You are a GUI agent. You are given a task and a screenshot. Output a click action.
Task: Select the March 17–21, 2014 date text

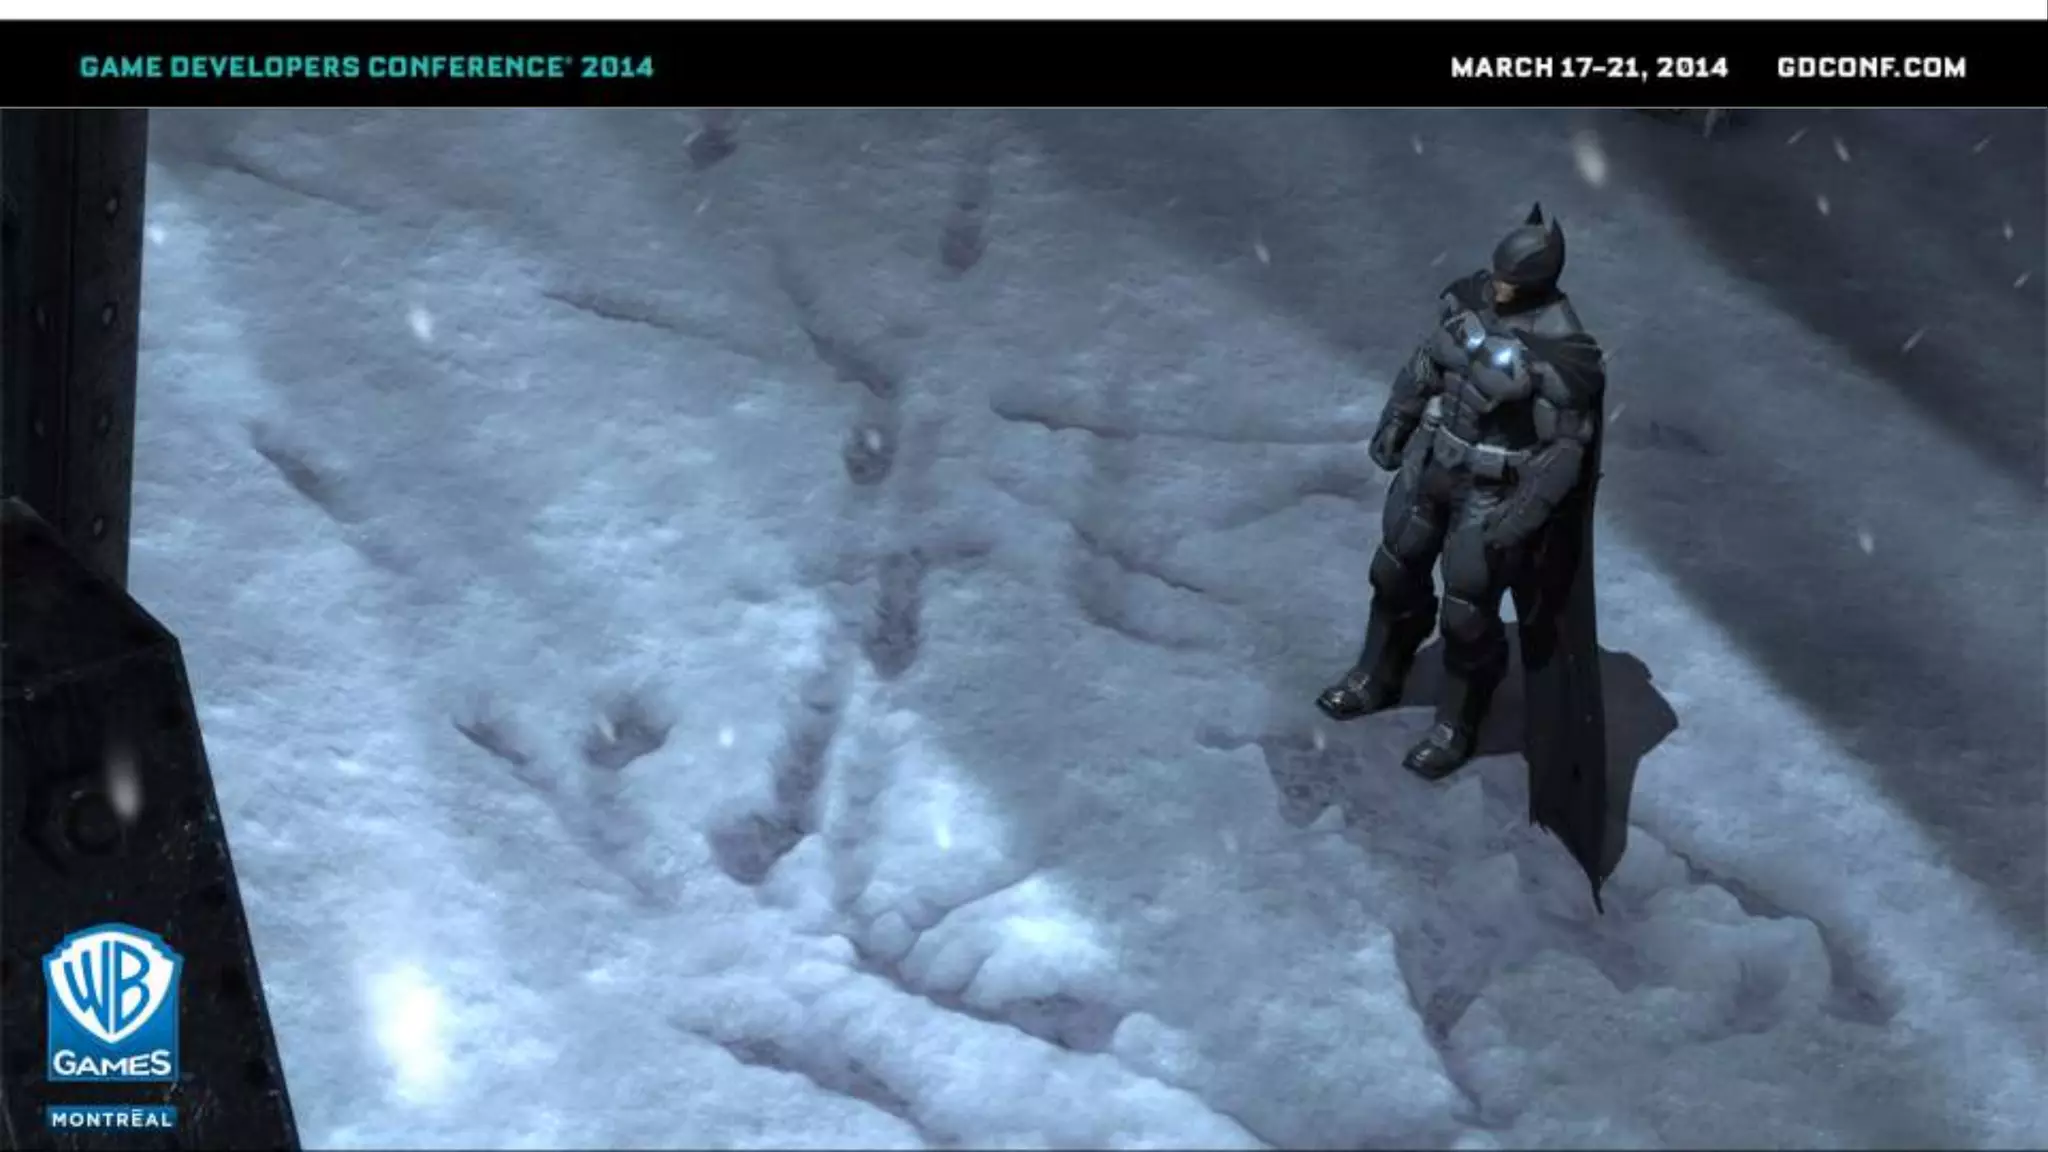point(1588,67)
